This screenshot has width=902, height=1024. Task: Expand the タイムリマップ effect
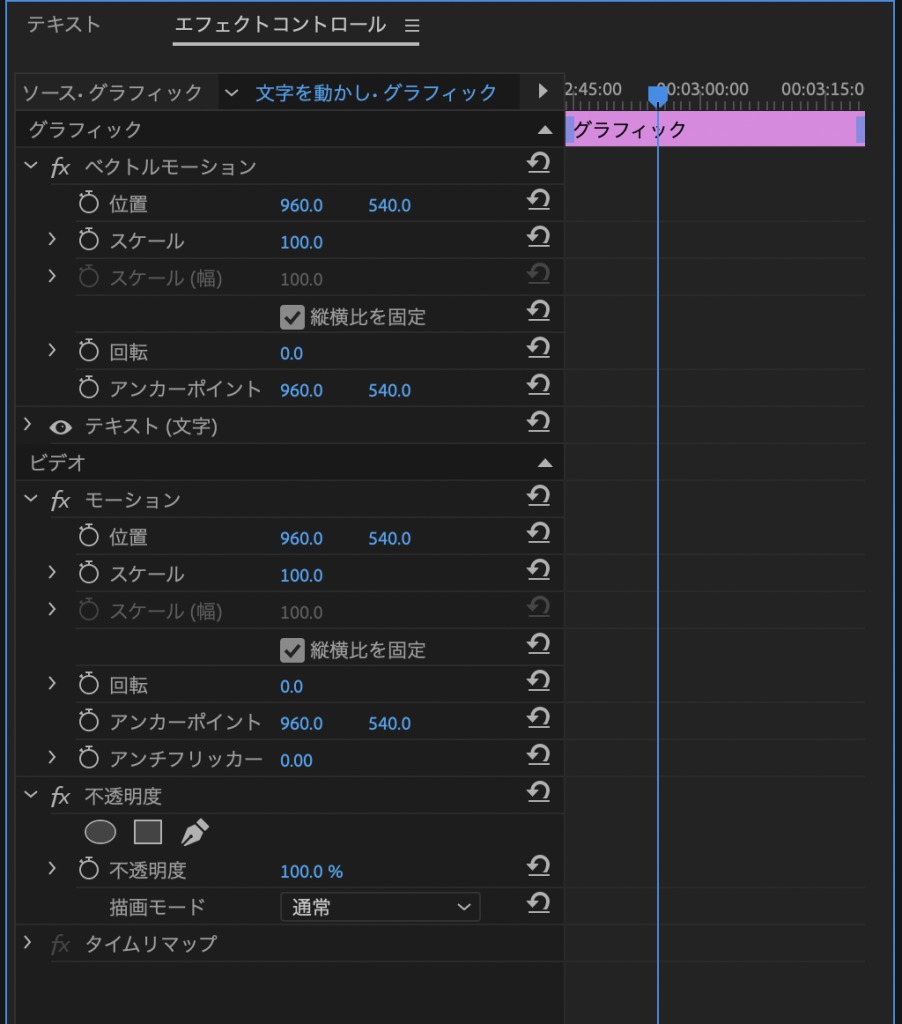click(28, 943)
